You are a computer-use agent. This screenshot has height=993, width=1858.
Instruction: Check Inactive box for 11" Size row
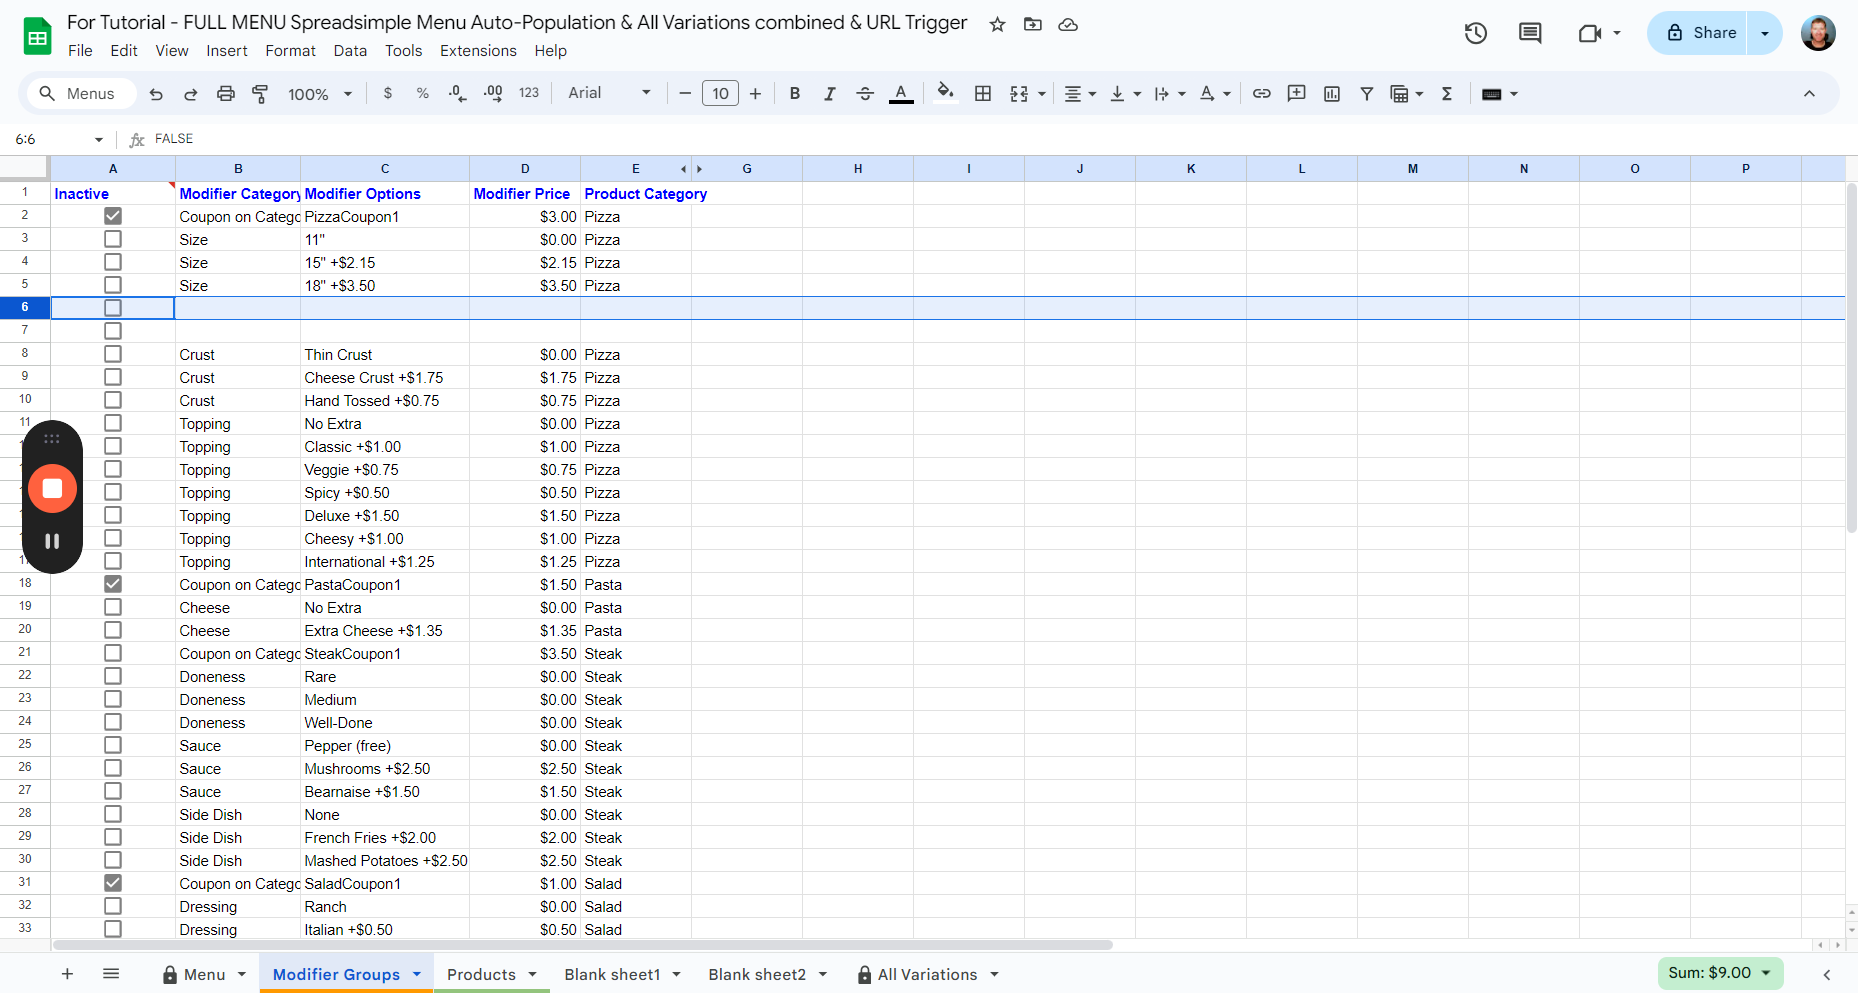[x=113, y=239]
